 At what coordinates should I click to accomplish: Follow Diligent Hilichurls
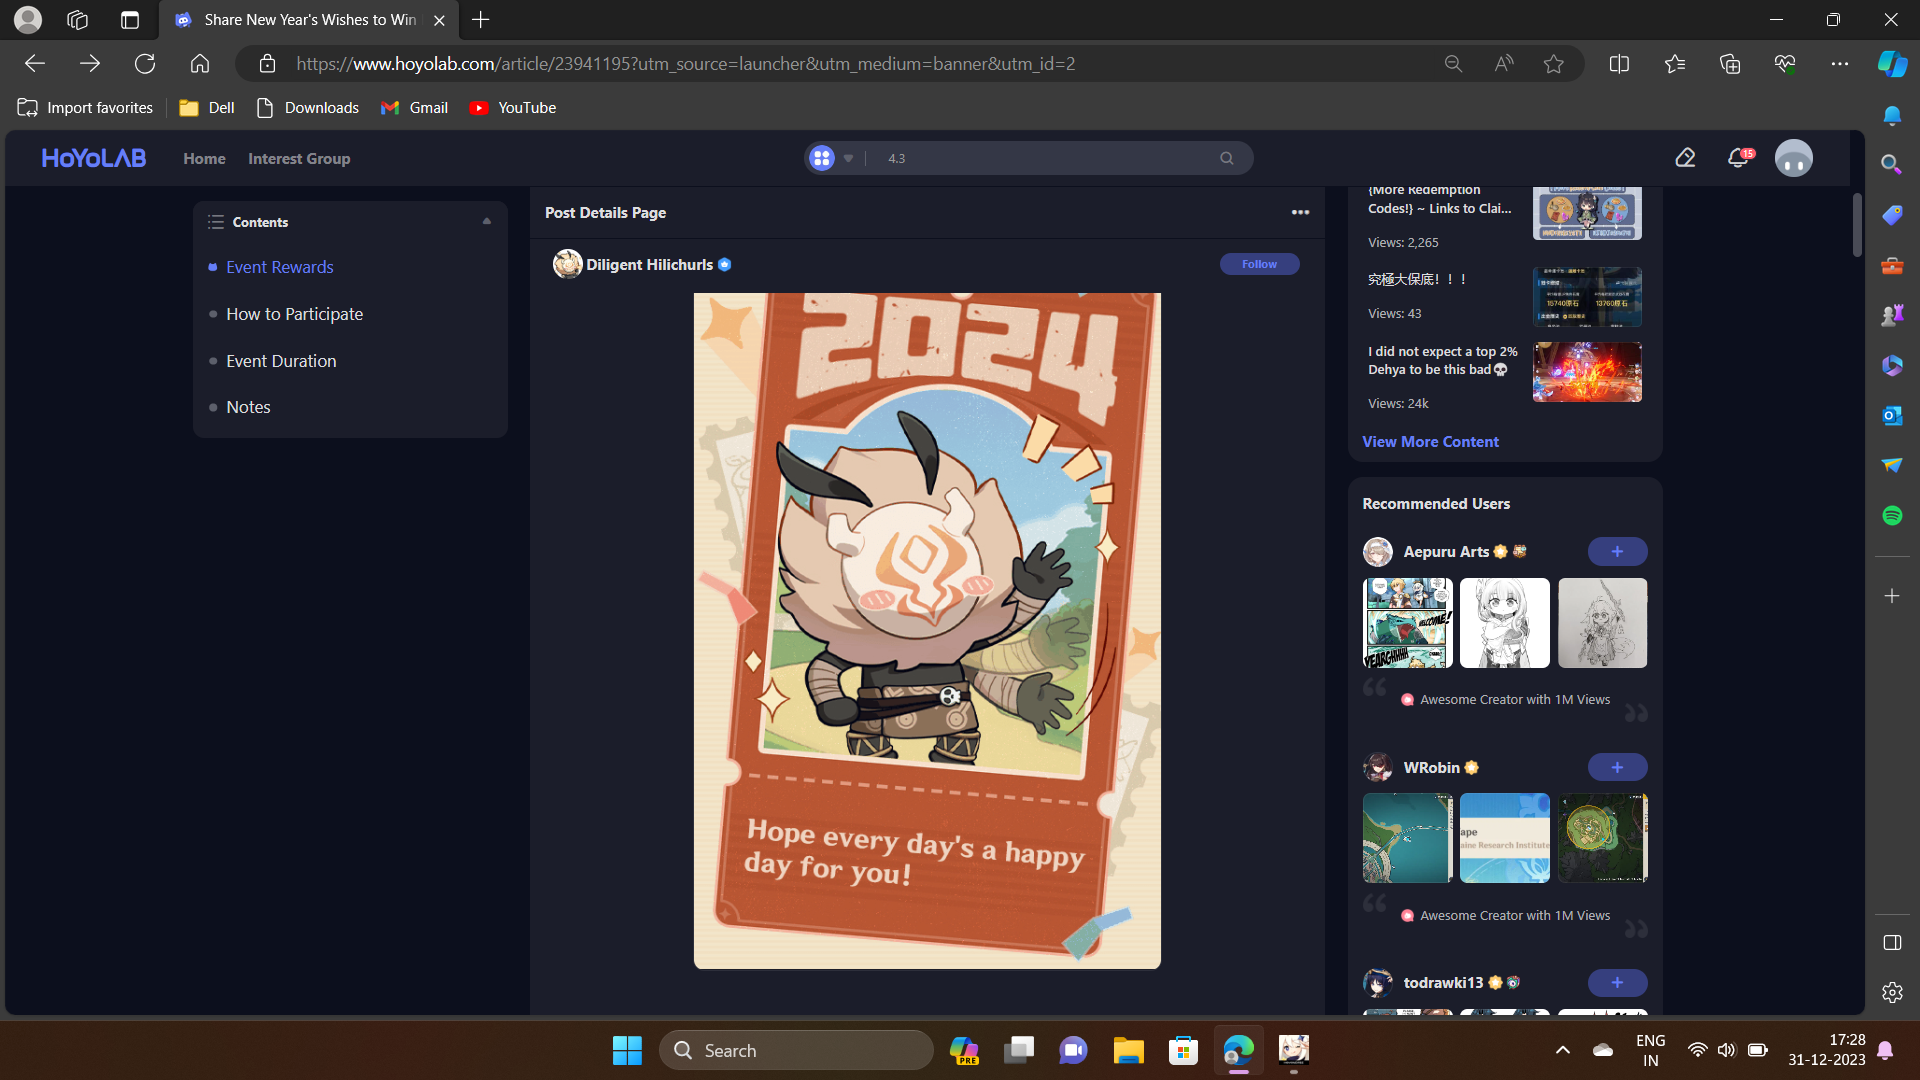click(1259, 264)
